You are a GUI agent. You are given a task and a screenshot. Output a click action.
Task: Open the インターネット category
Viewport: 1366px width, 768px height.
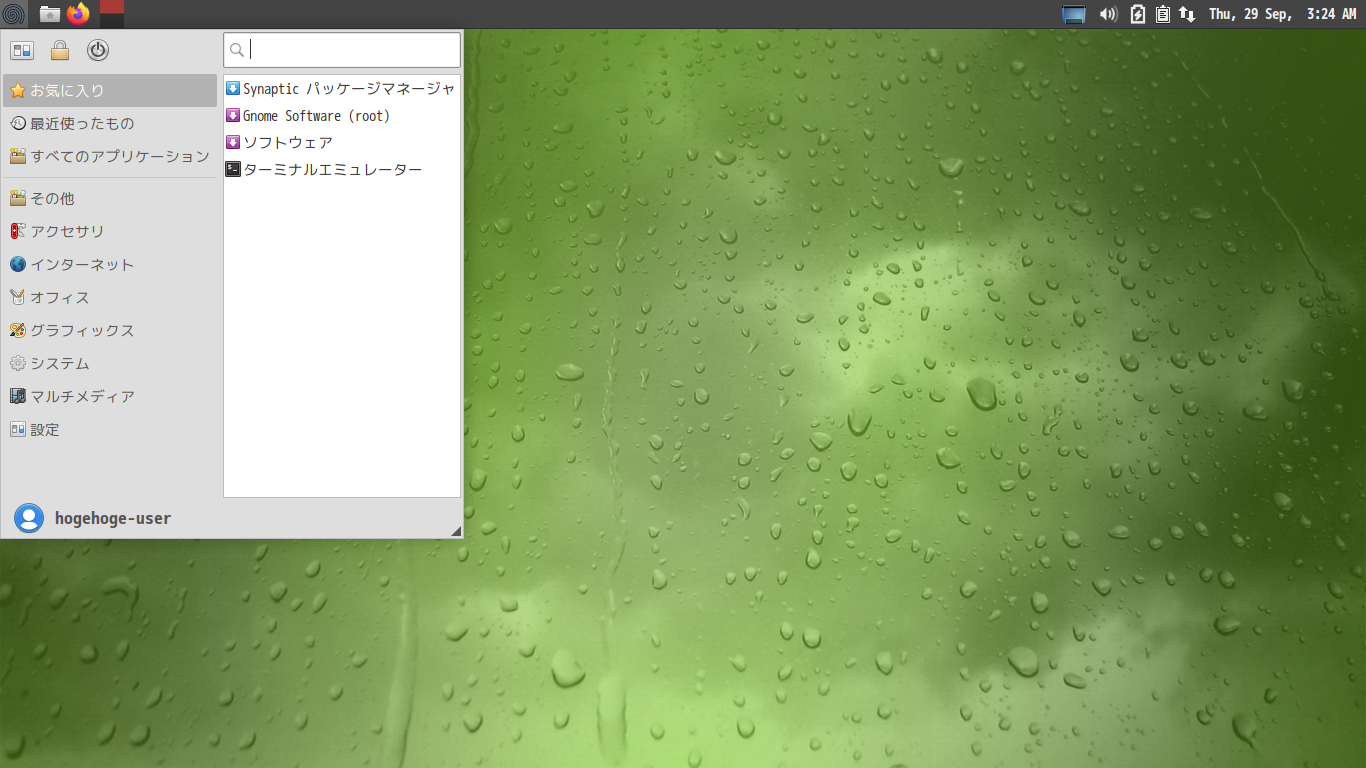click(110, 264)
